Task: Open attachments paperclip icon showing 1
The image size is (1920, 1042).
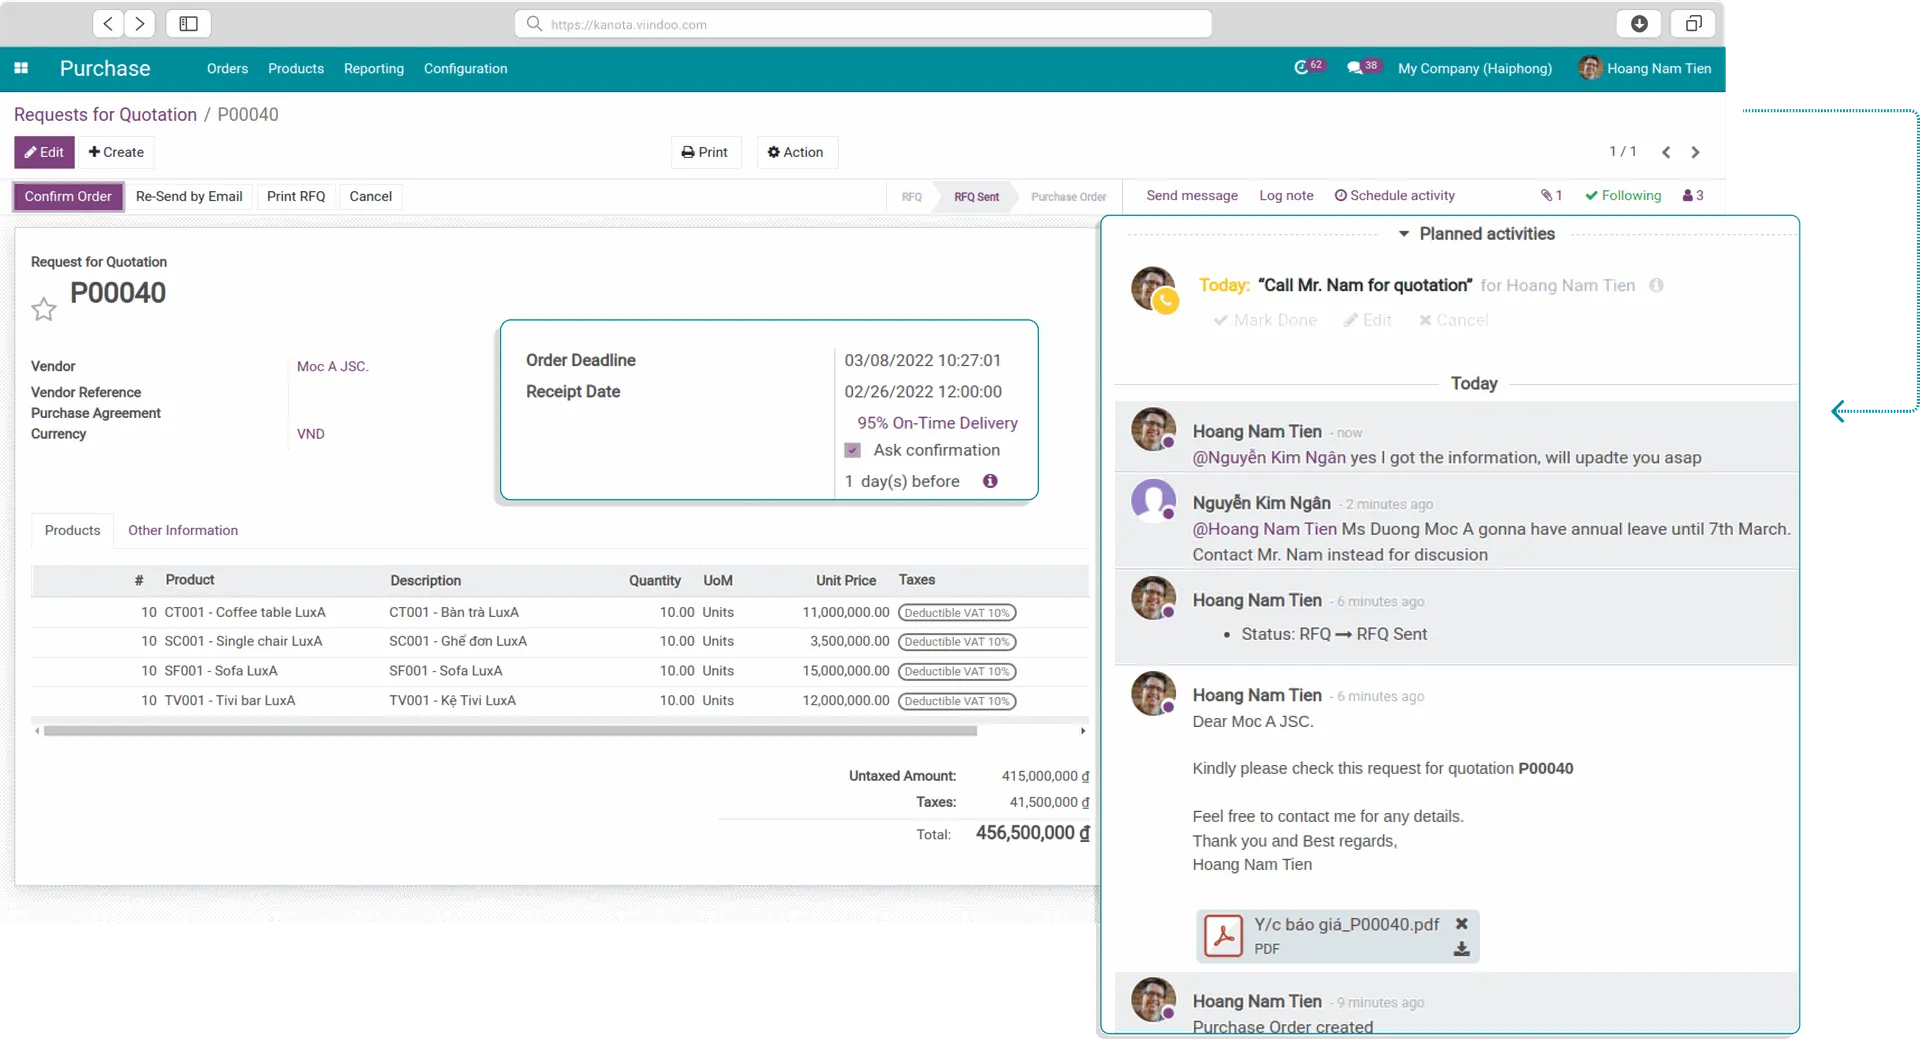Action: [x=1551, y=196]
